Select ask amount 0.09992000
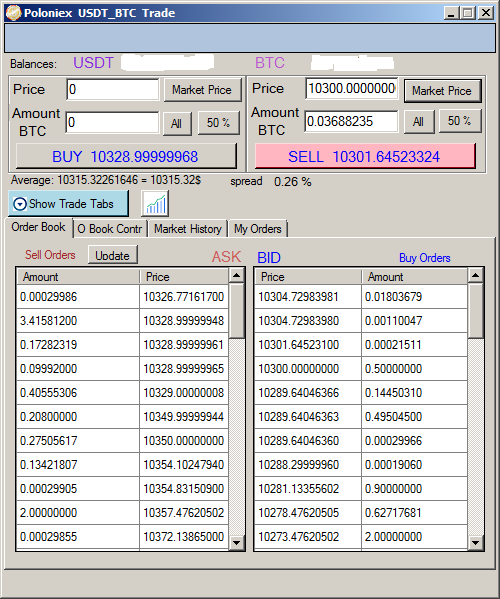 78,369
